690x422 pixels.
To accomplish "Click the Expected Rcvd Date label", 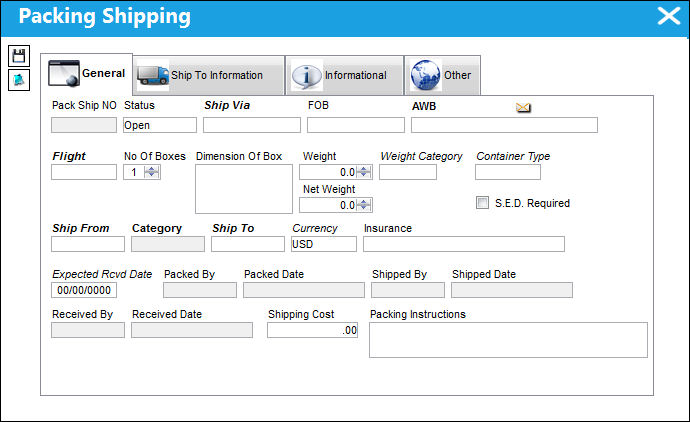I will click(102, 274).
